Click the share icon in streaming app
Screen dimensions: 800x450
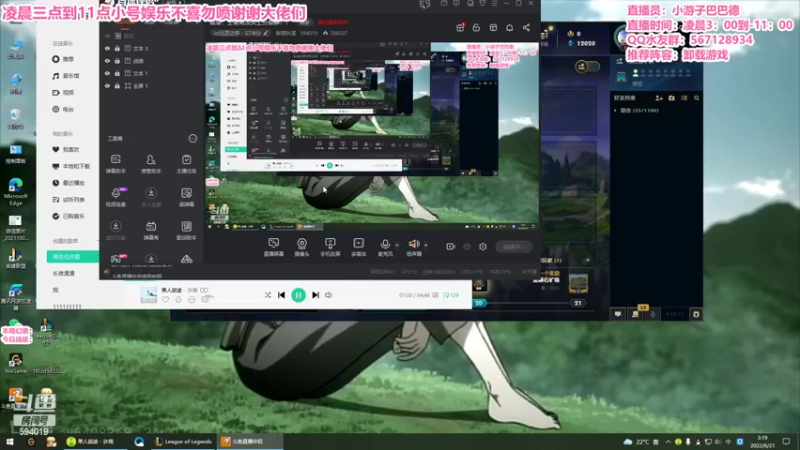[526, 28]
